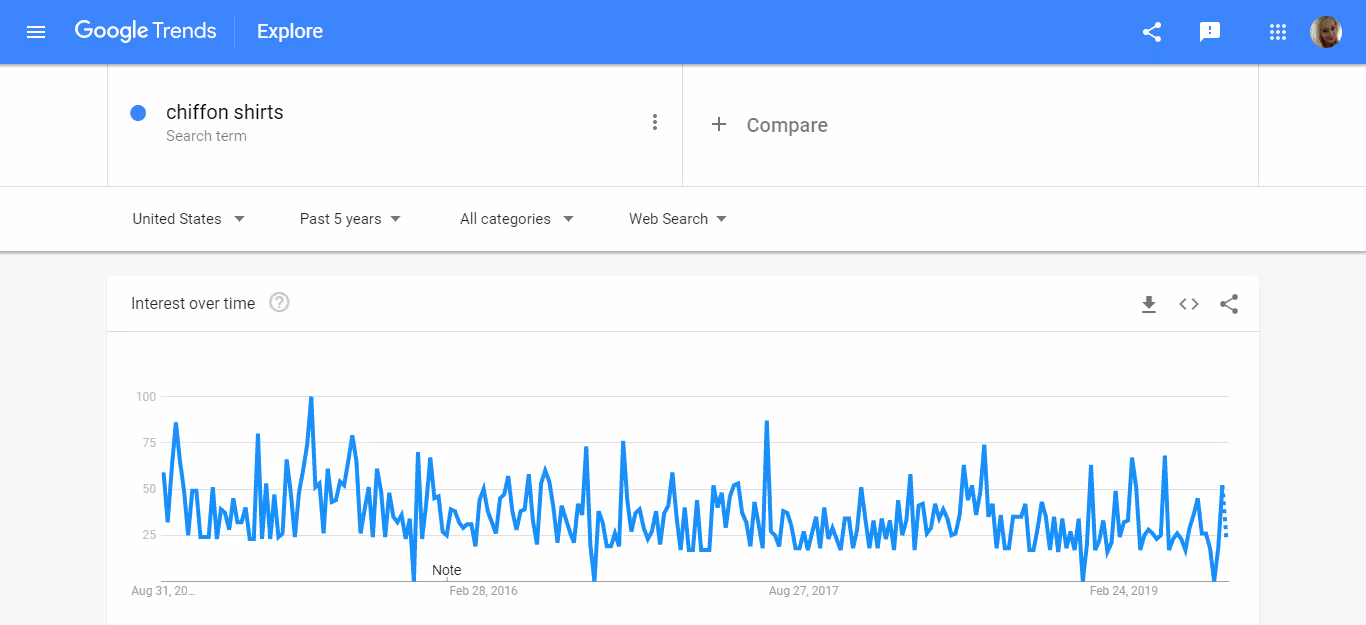Send feedback via the feedback icon

point(1210,31)
